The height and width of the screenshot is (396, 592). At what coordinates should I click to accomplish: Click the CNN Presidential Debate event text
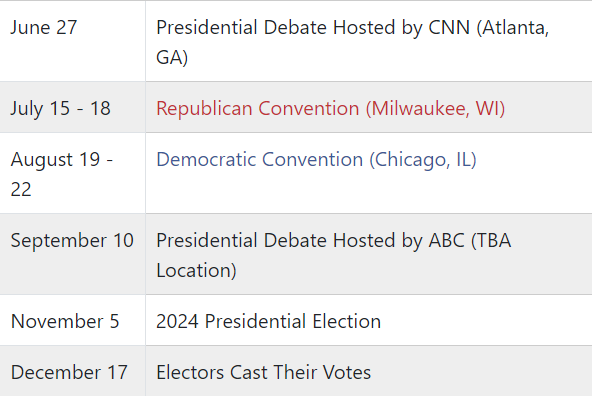353,42
